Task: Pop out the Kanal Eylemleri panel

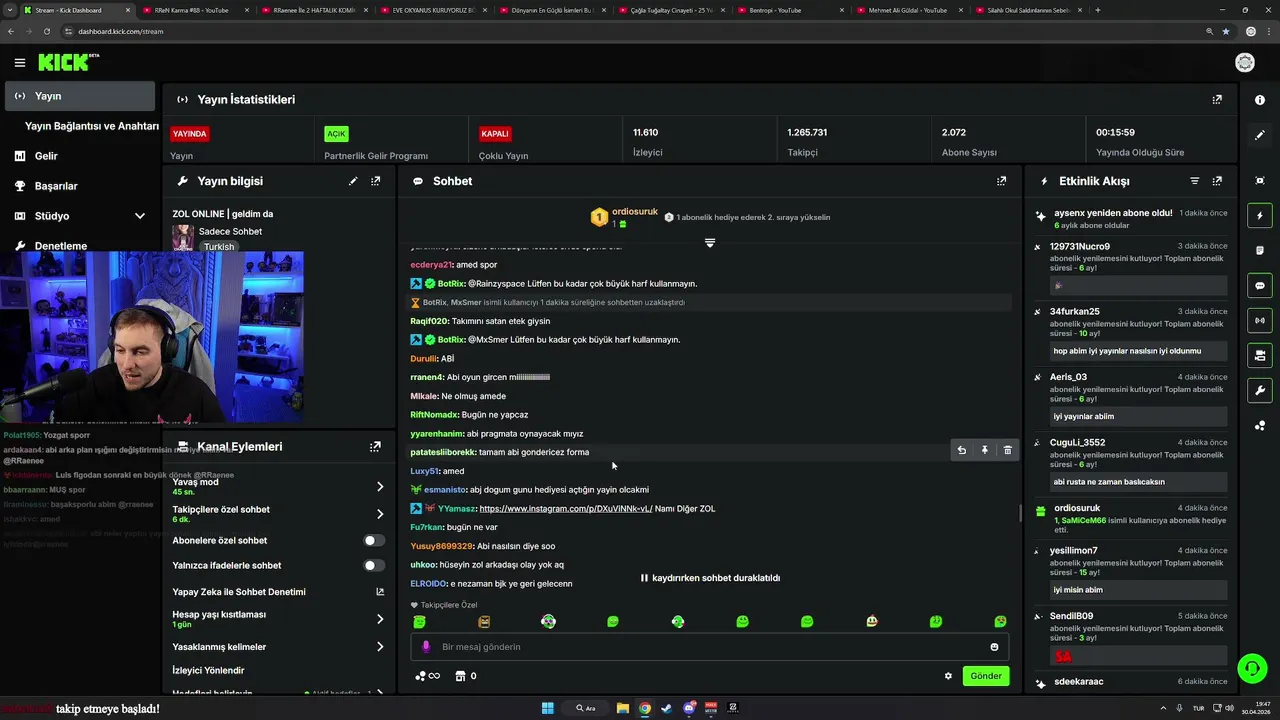Action: tap(375, 446)
